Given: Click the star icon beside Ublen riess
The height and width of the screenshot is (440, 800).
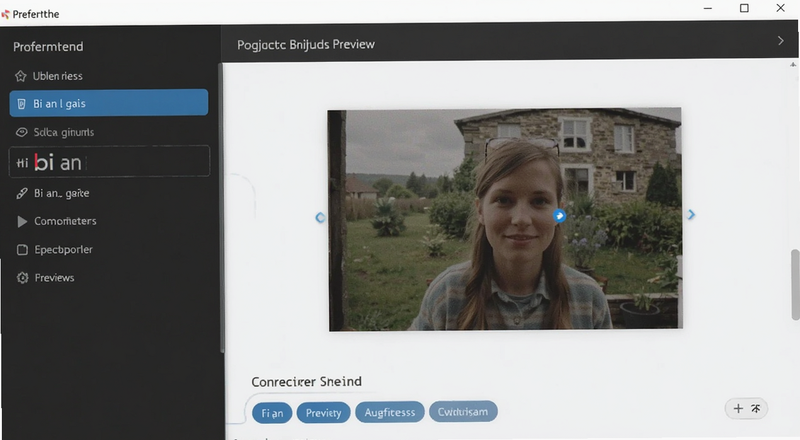Looking at the screenshot, I should pyautogui.click(x=20, y=76).
